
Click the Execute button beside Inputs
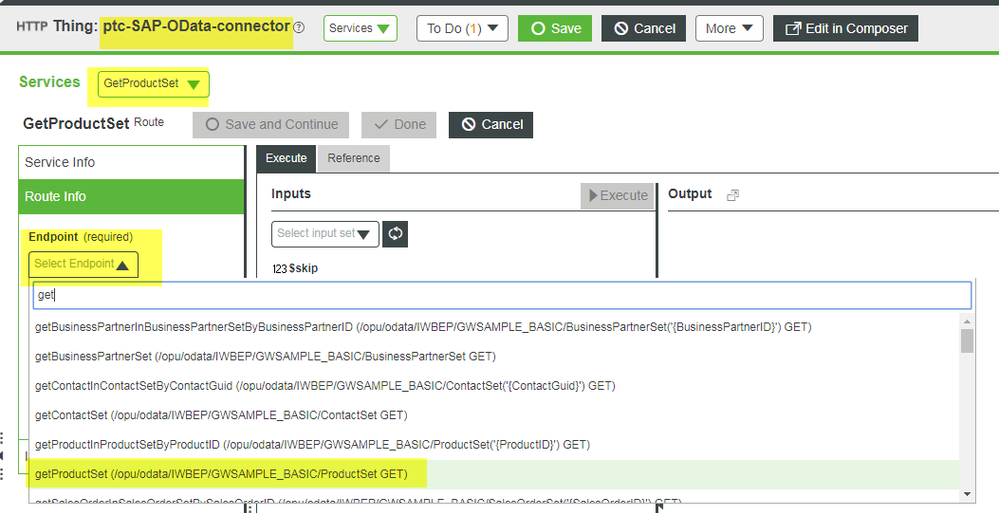[617, 196]
